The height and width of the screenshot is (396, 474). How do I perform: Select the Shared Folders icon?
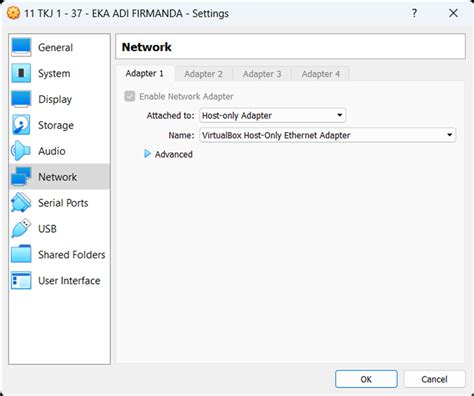click(21, 254)
